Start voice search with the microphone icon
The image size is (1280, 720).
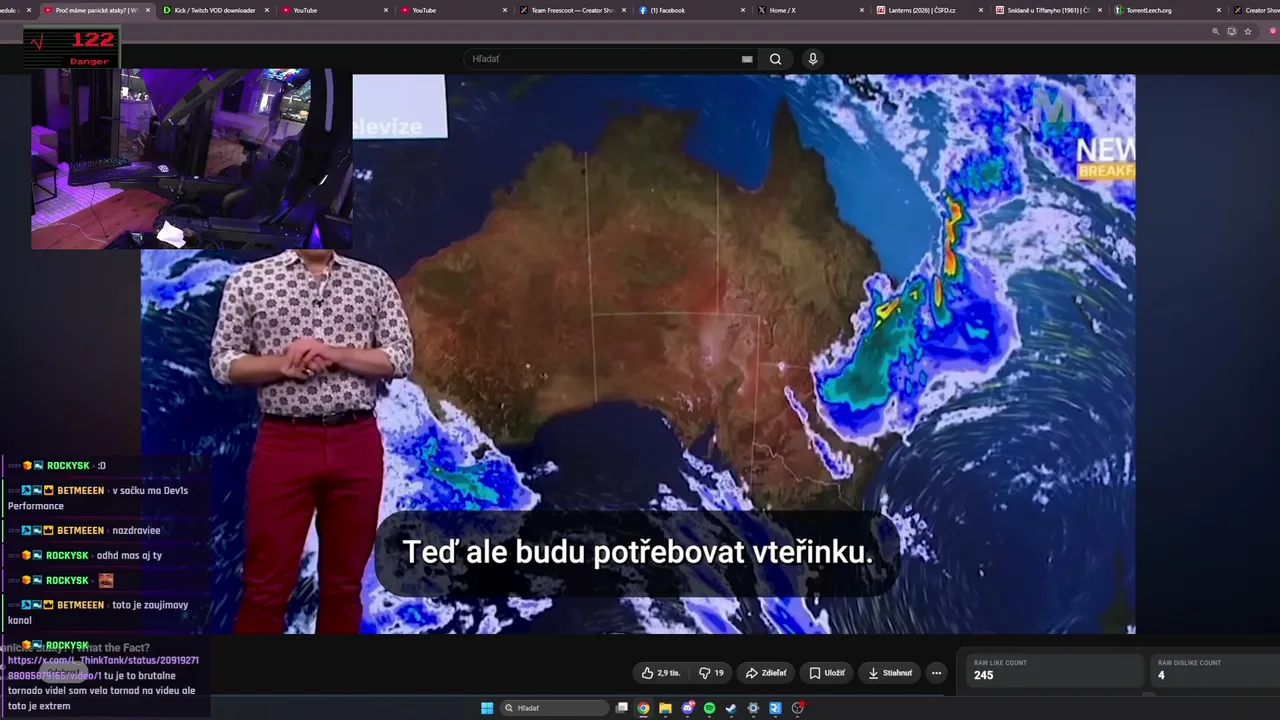[813, 59]
